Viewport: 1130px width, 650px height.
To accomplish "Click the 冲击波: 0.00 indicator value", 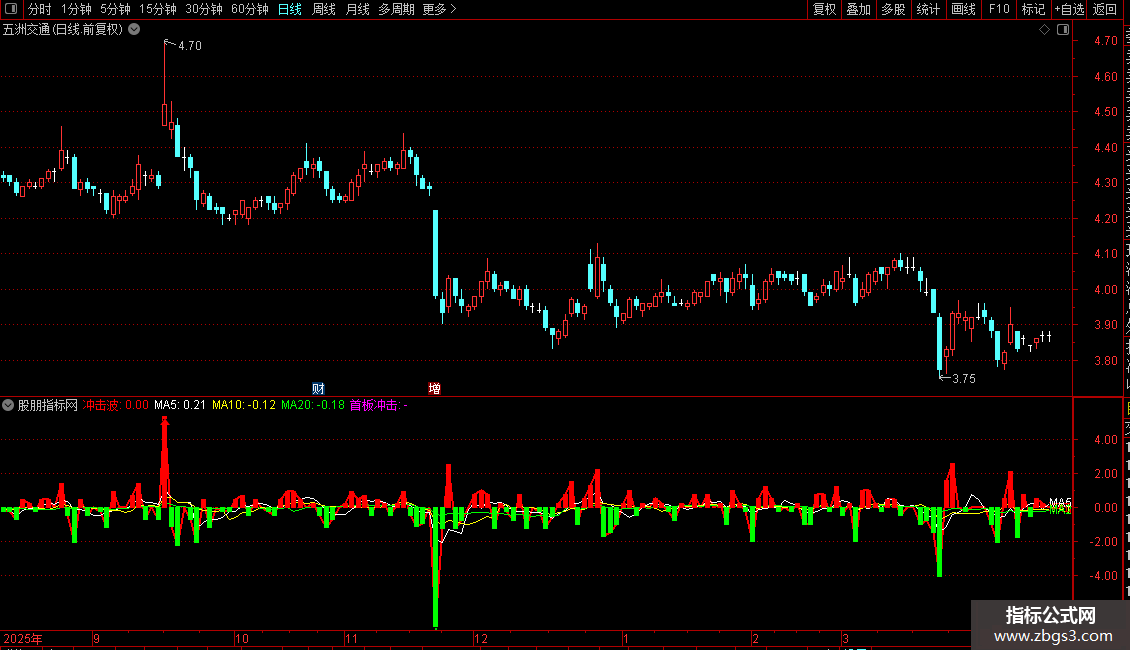I will pos(116,405).
